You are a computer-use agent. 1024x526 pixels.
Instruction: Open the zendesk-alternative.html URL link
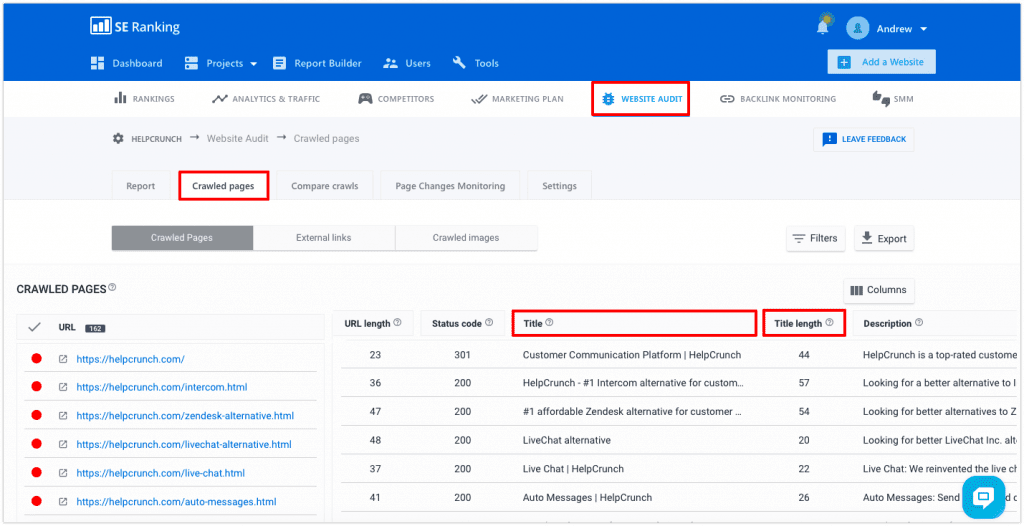coord(185,416)
